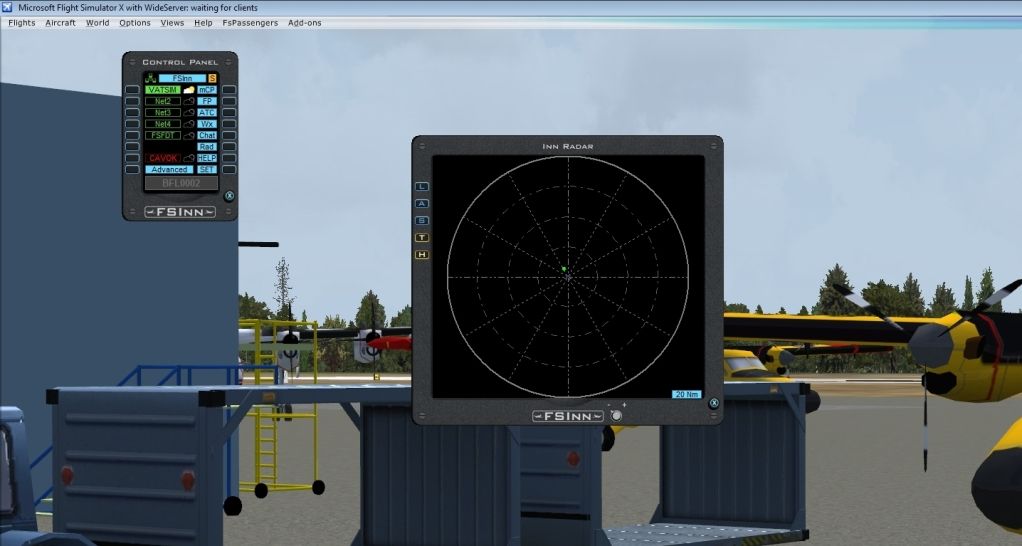This screenshot has width=1022, height=546.
Task: Click the cloud icon next to CAVOK
Action: tap(189, 158)
